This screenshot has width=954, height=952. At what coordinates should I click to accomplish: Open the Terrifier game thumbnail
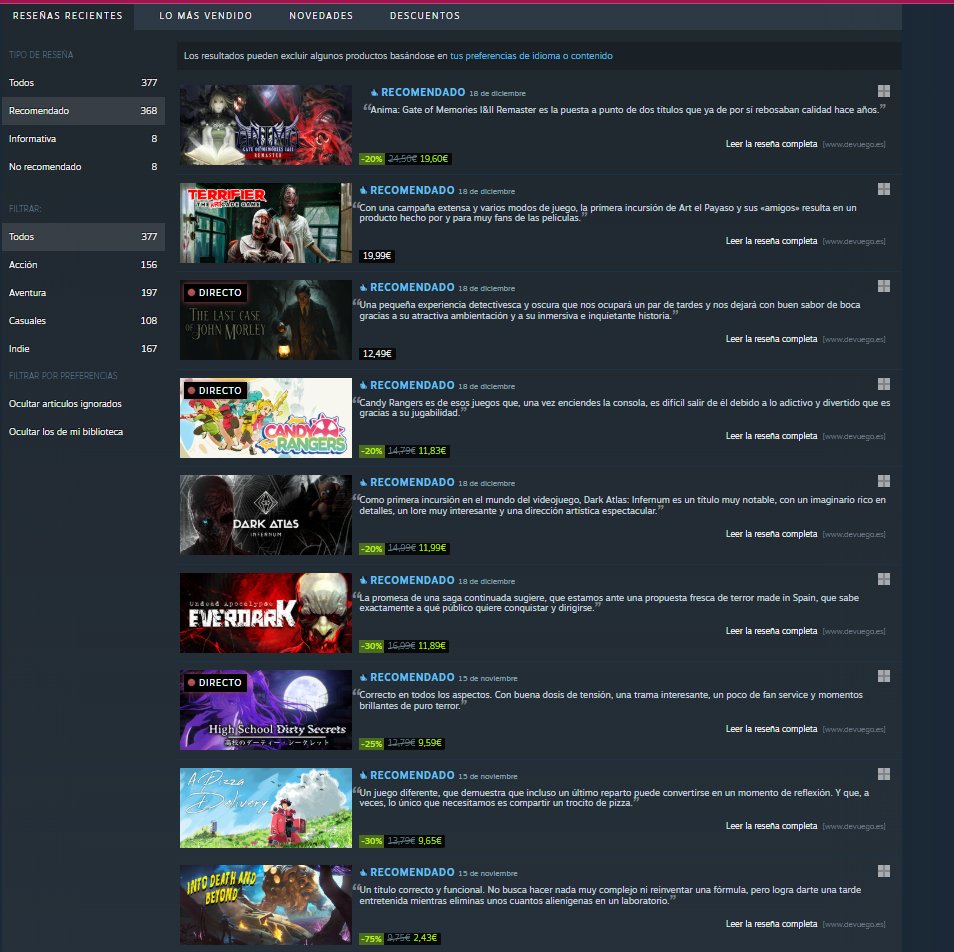point(266,223)
